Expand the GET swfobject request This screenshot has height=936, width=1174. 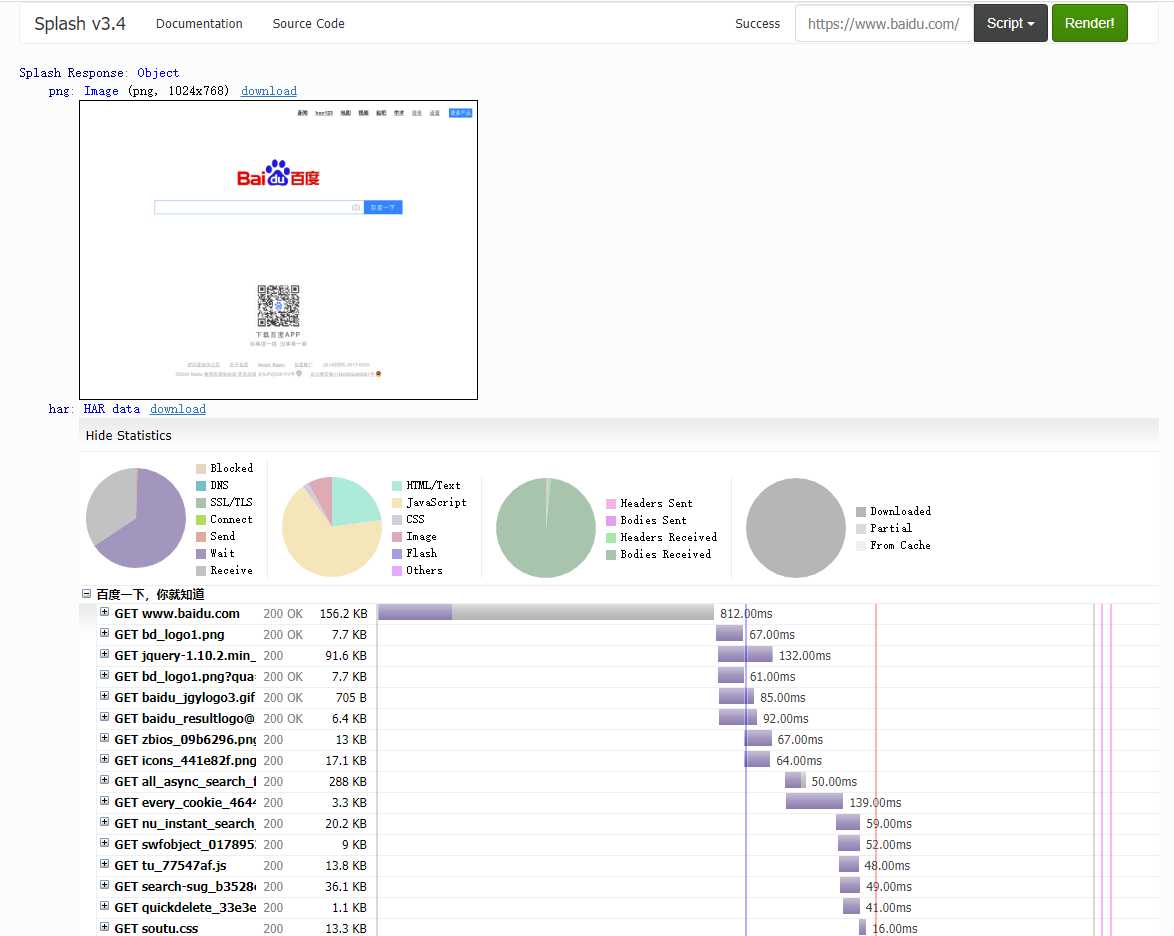104,843
